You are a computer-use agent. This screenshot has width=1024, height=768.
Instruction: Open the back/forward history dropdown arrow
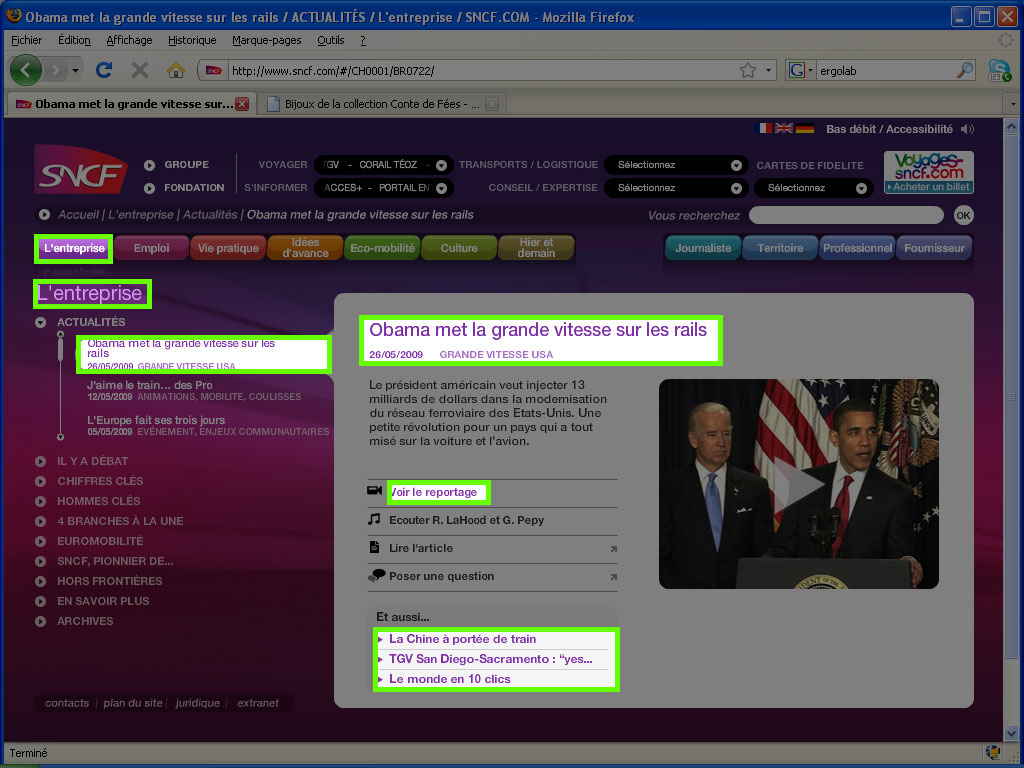point(76,70)
